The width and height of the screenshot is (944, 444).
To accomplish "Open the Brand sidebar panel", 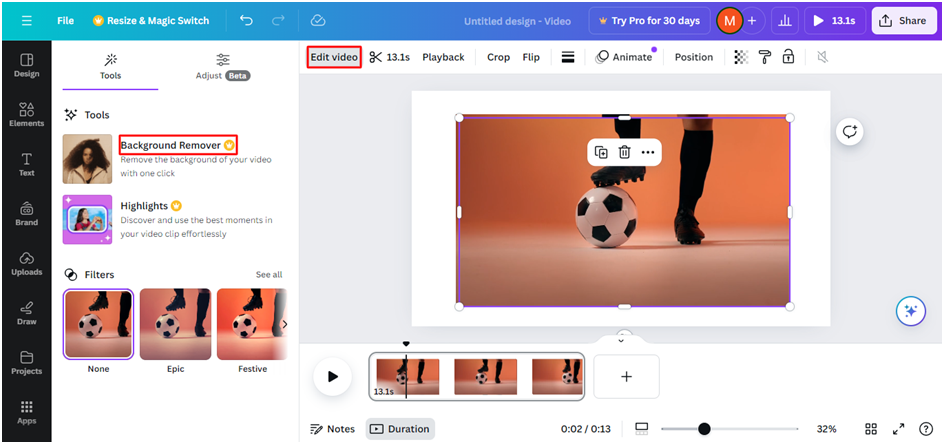I will [x=26, y=214].
